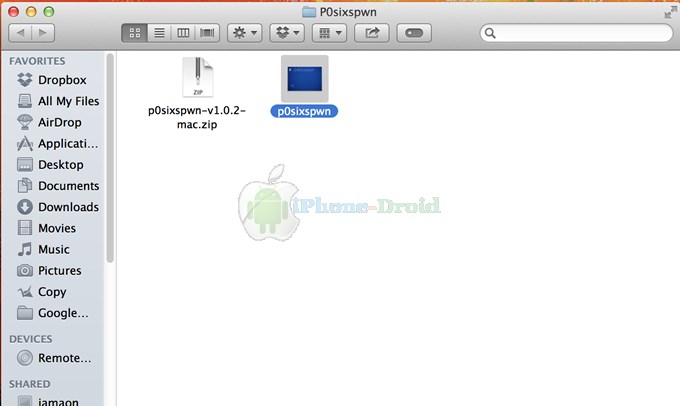Viewport: 680px width, 406px height.
Task: Open AirDrop from the sidebar
Action: (60, 122)
